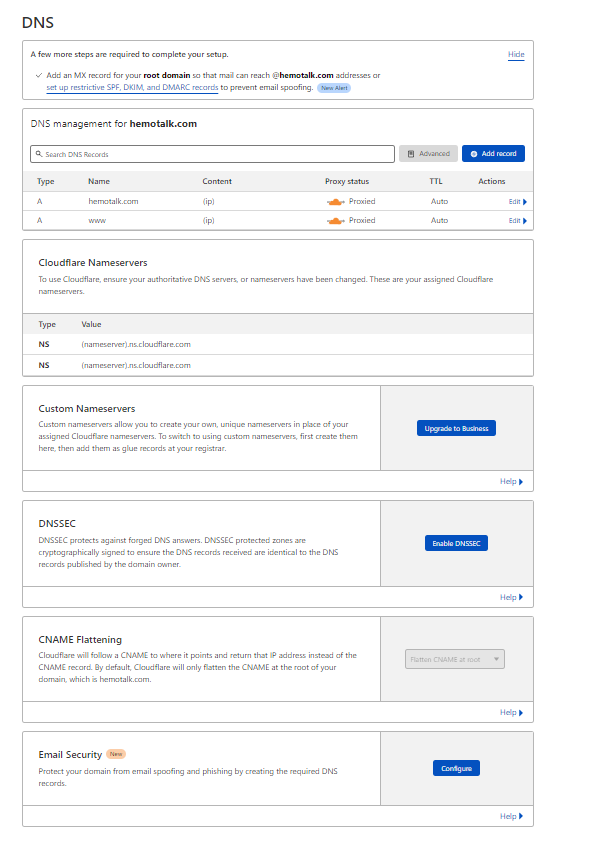
Task: Click the magnifier icon in DNS search box
Action: click(38, 154)
